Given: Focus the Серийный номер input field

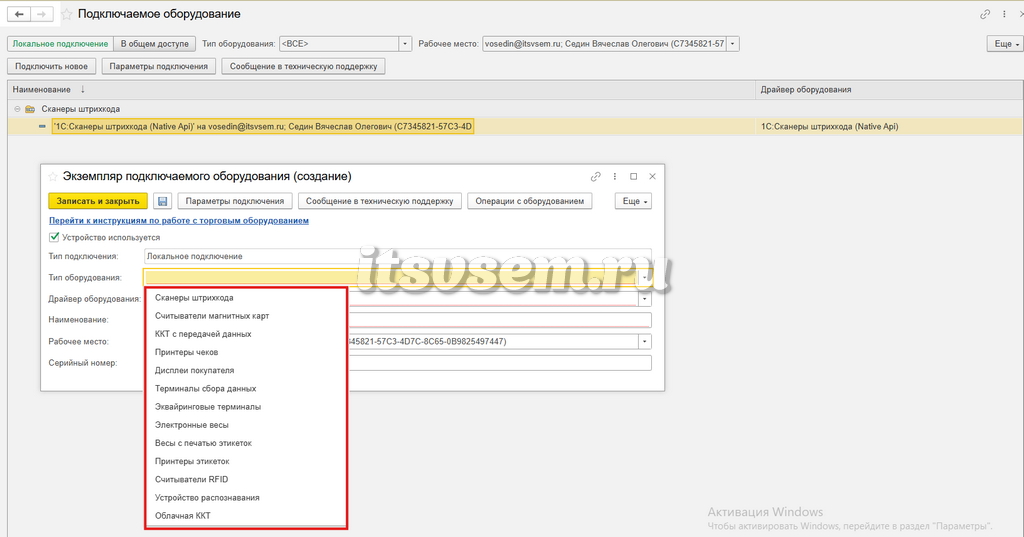Looking at the screenshot, I should [x=500, y=363].
